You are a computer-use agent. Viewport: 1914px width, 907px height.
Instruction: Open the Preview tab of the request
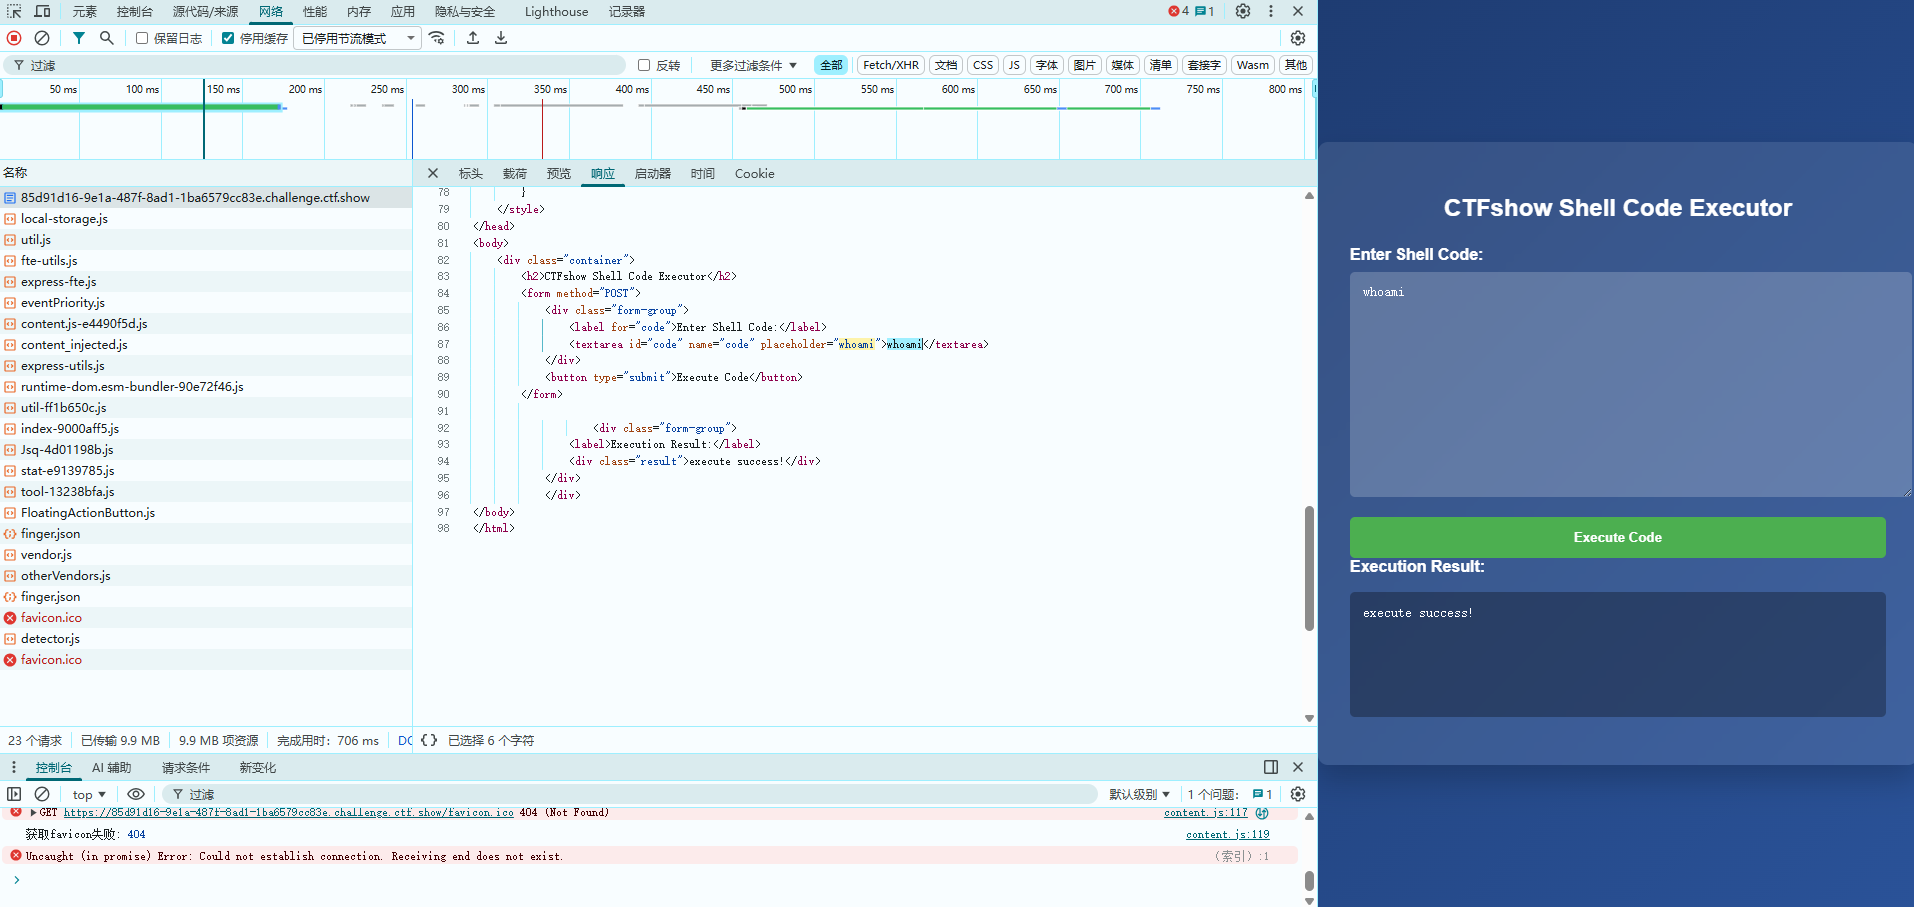[558, 173]
